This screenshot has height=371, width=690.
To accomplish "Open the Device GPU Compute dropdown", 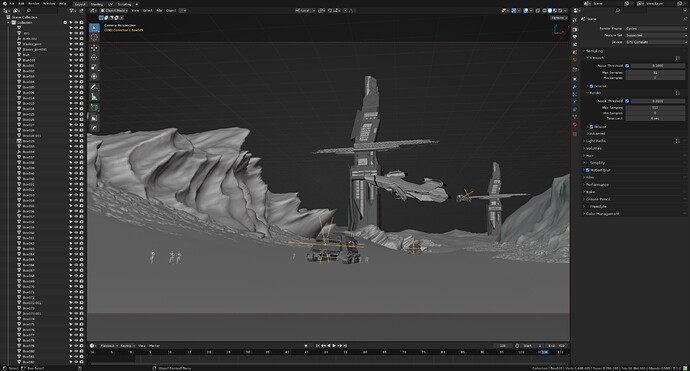I will (x=655, y=42).
